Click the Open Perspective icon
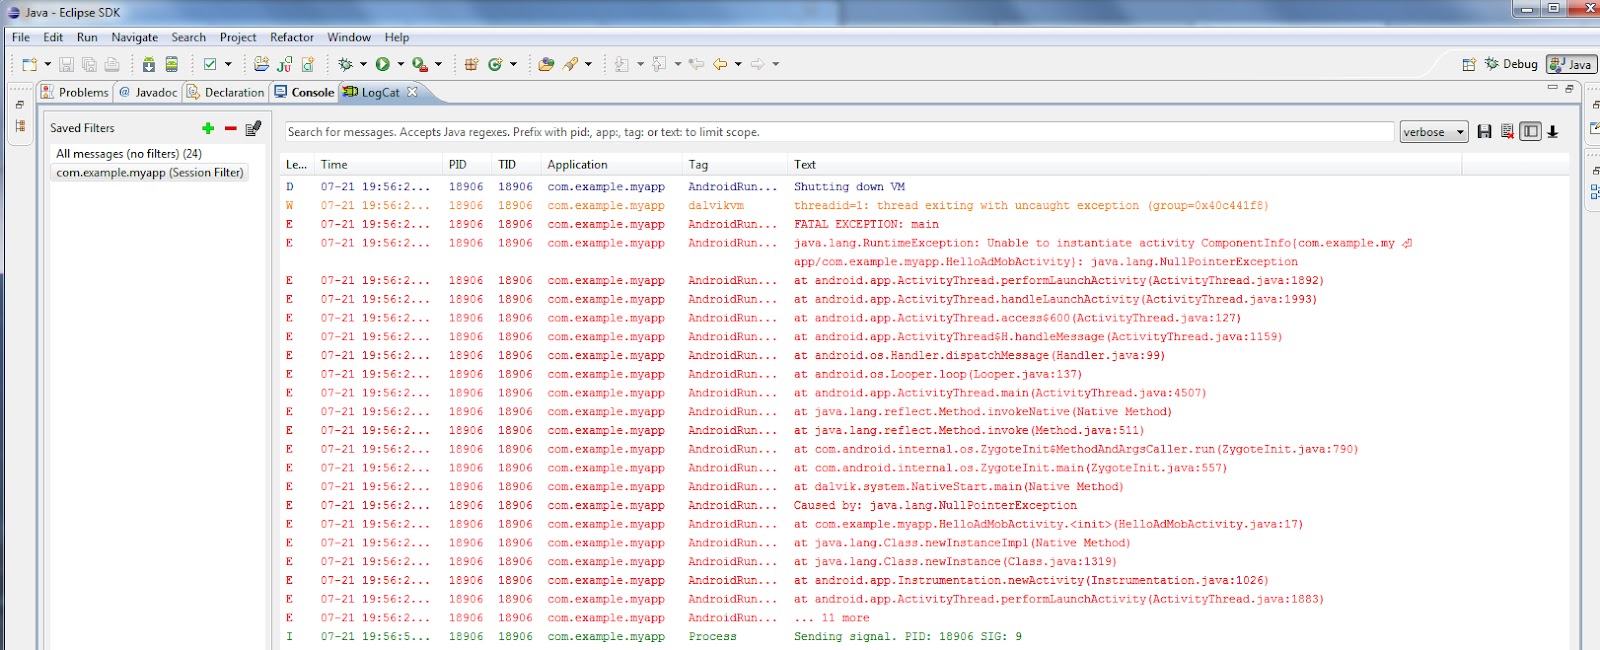Viewport: 1600px width, 650px height. 1469,64
